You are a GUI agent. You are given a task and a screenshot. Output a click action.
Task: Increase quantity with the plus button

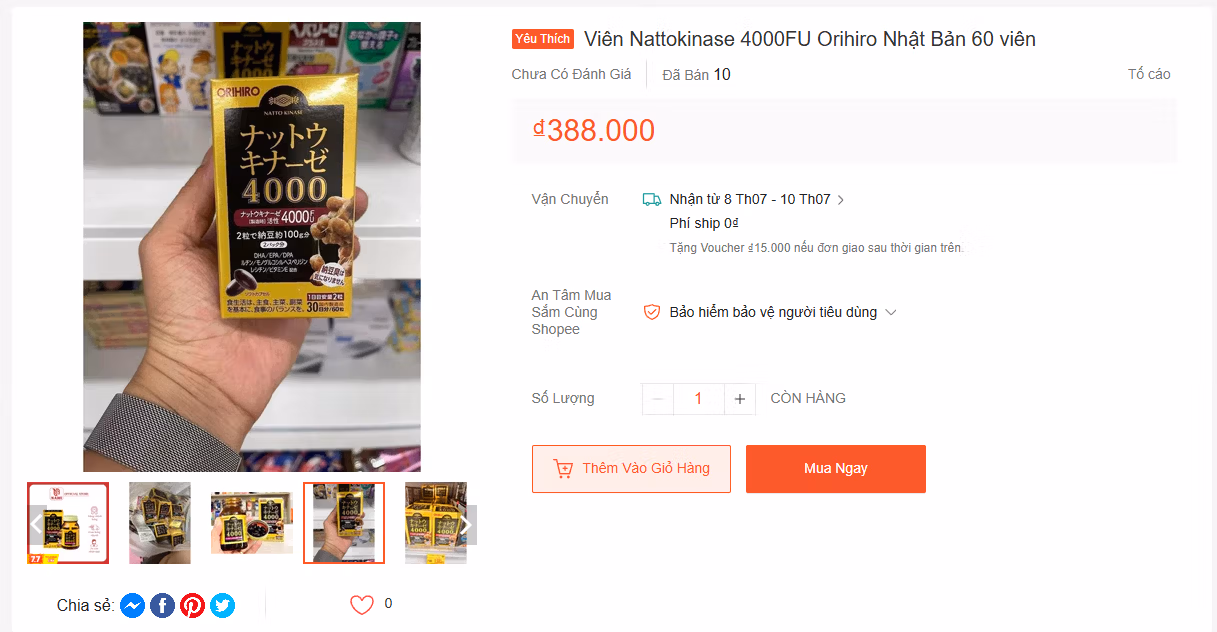(739, 398)
